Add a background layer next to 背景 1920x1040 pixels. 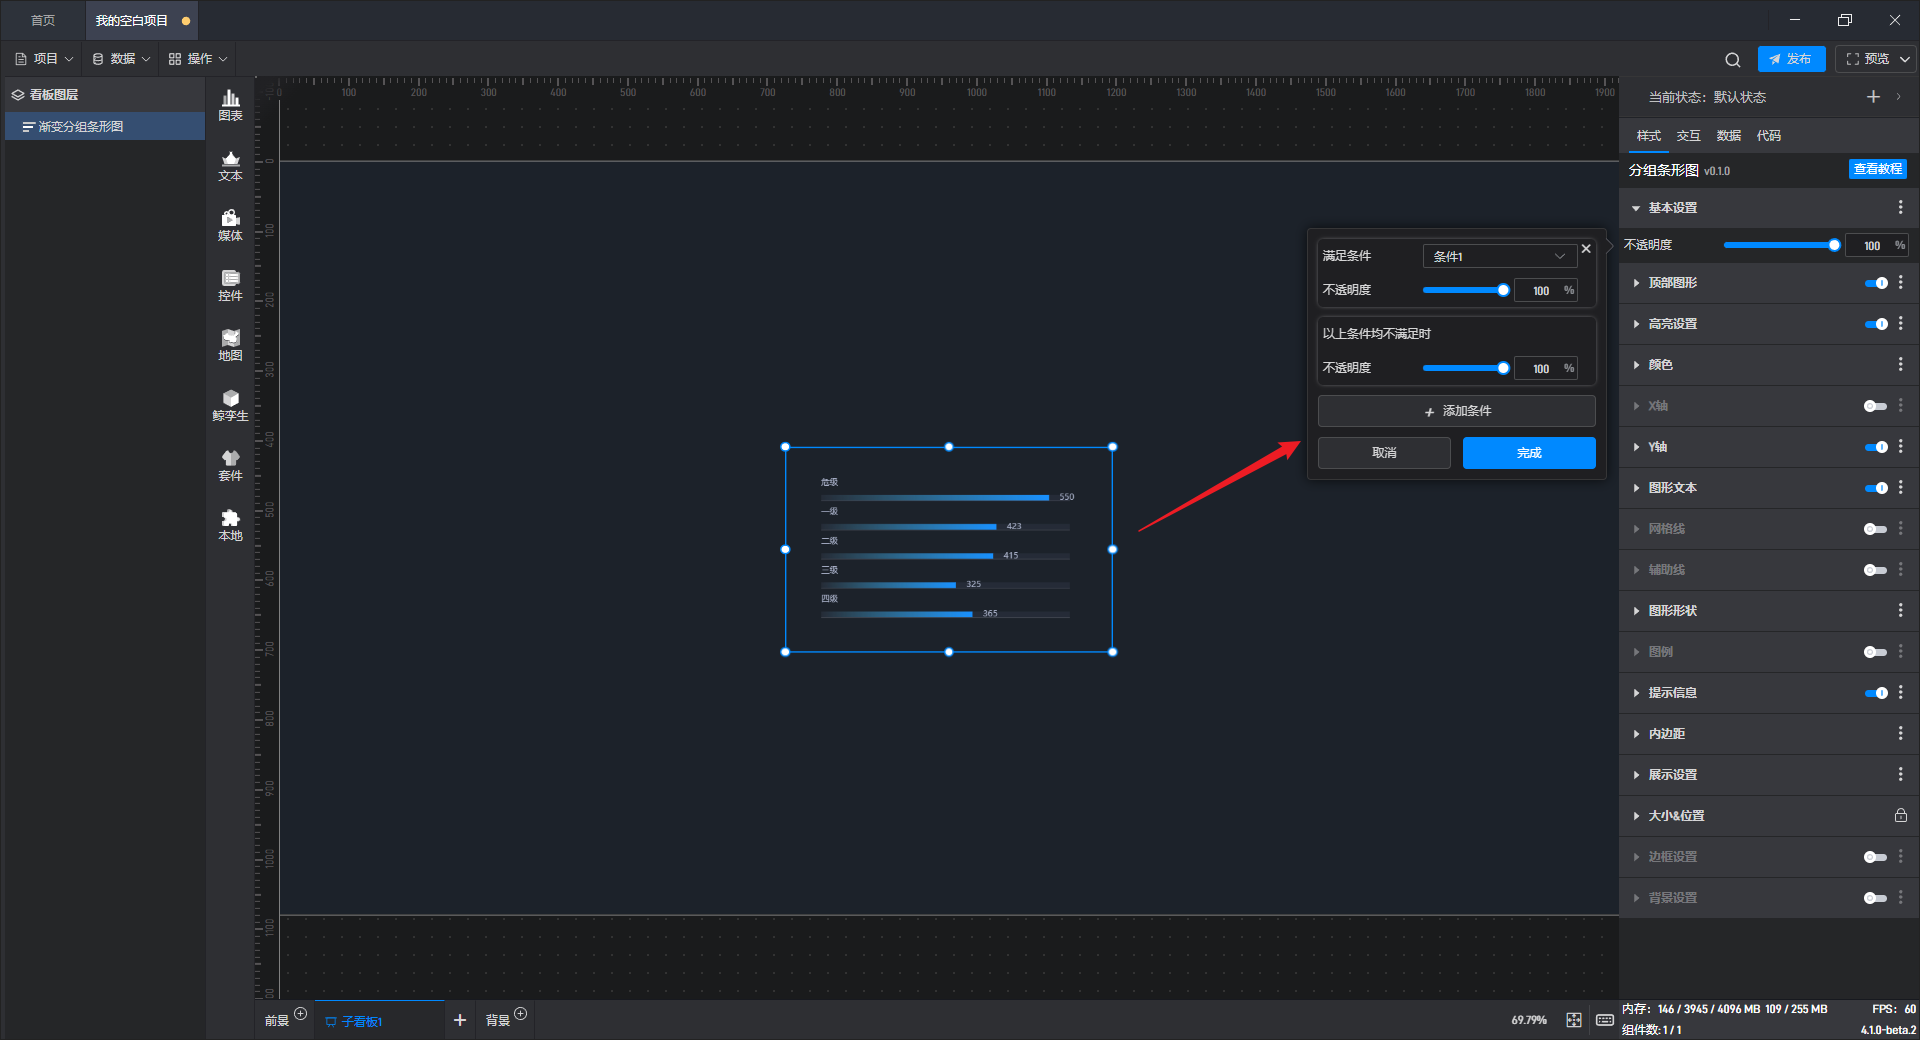[x=520, y=1013]
